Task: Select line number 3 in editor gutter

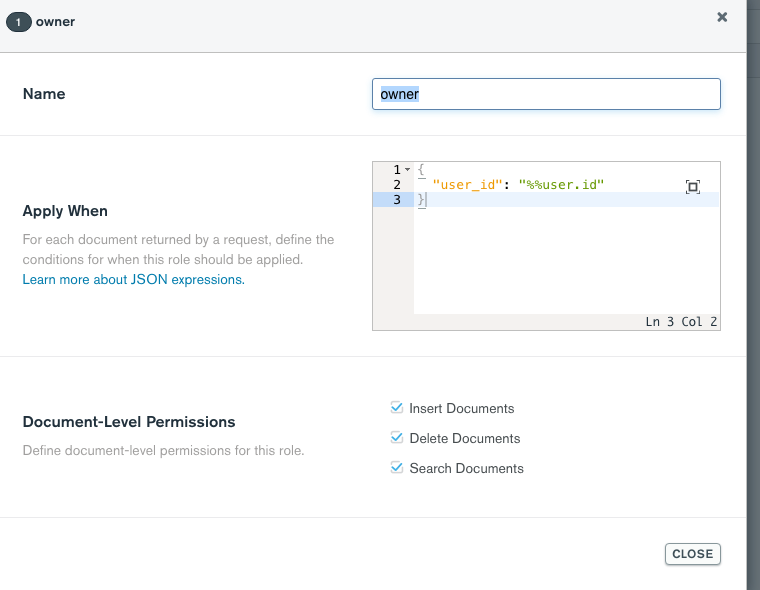Action: [397, 200]
